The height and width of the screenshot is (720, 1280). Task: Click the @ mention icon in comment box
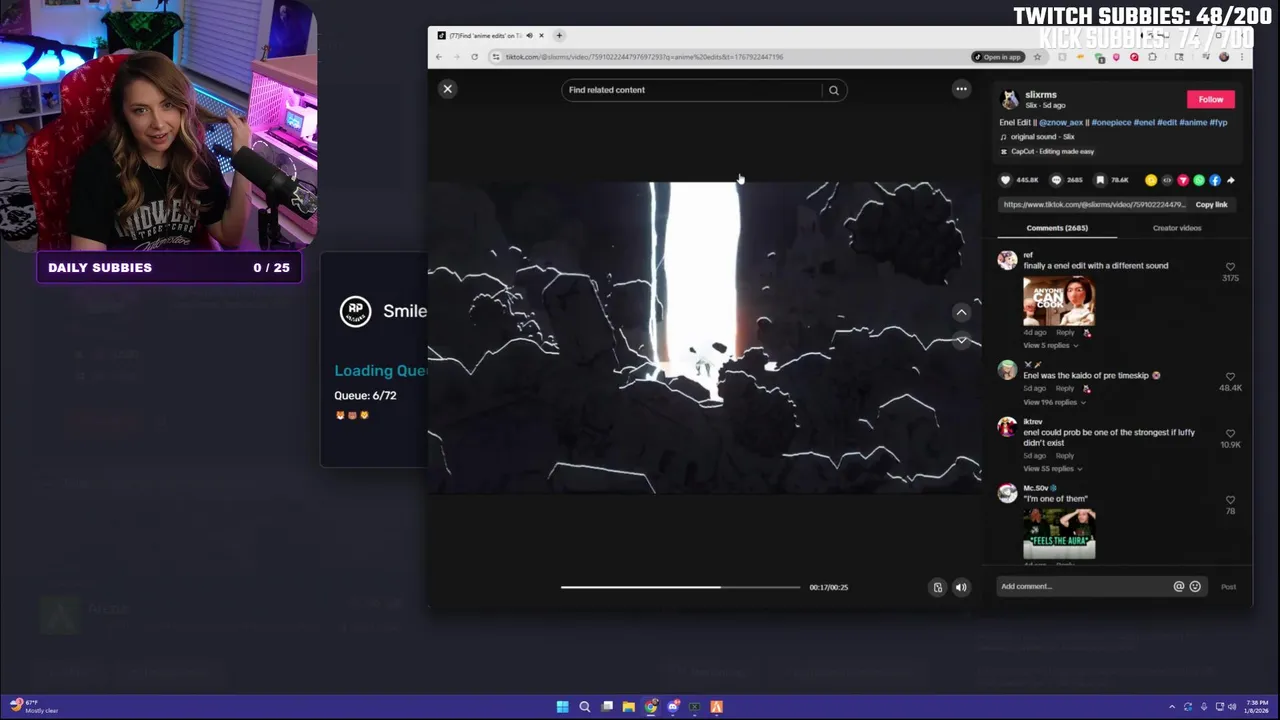pyautogui.click(x=1178, y=586)
